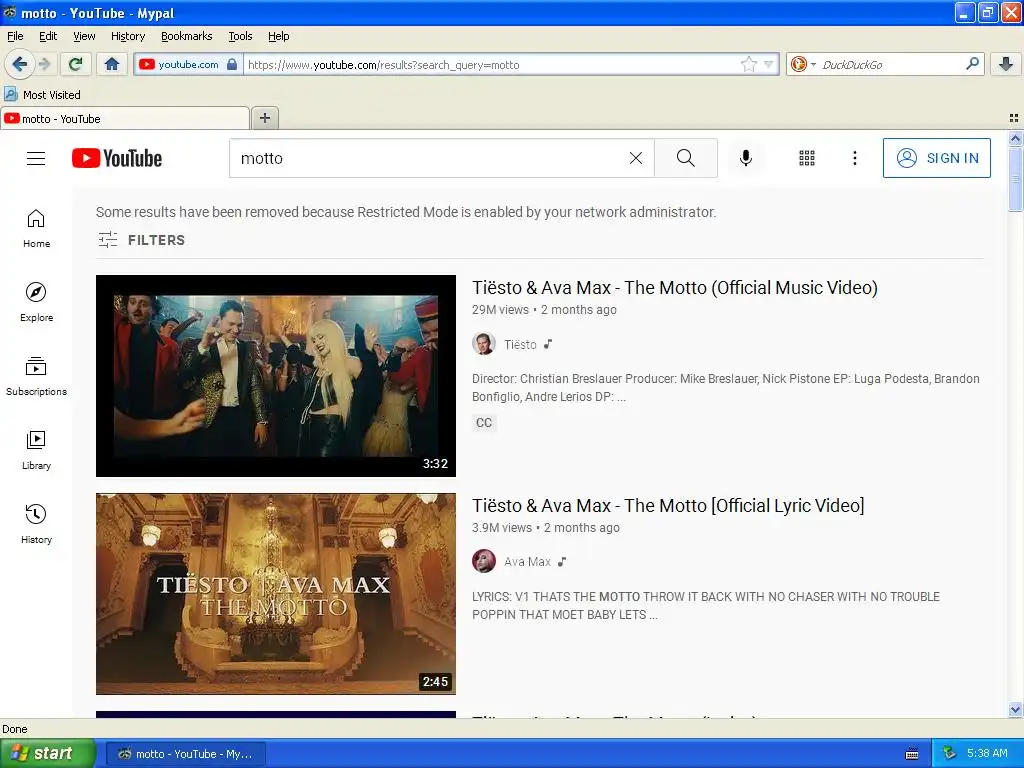Image resolution: width=1024 pixels, height=768 pixels.
Task: Click the SIGN IN button
Action: point(936,158)
